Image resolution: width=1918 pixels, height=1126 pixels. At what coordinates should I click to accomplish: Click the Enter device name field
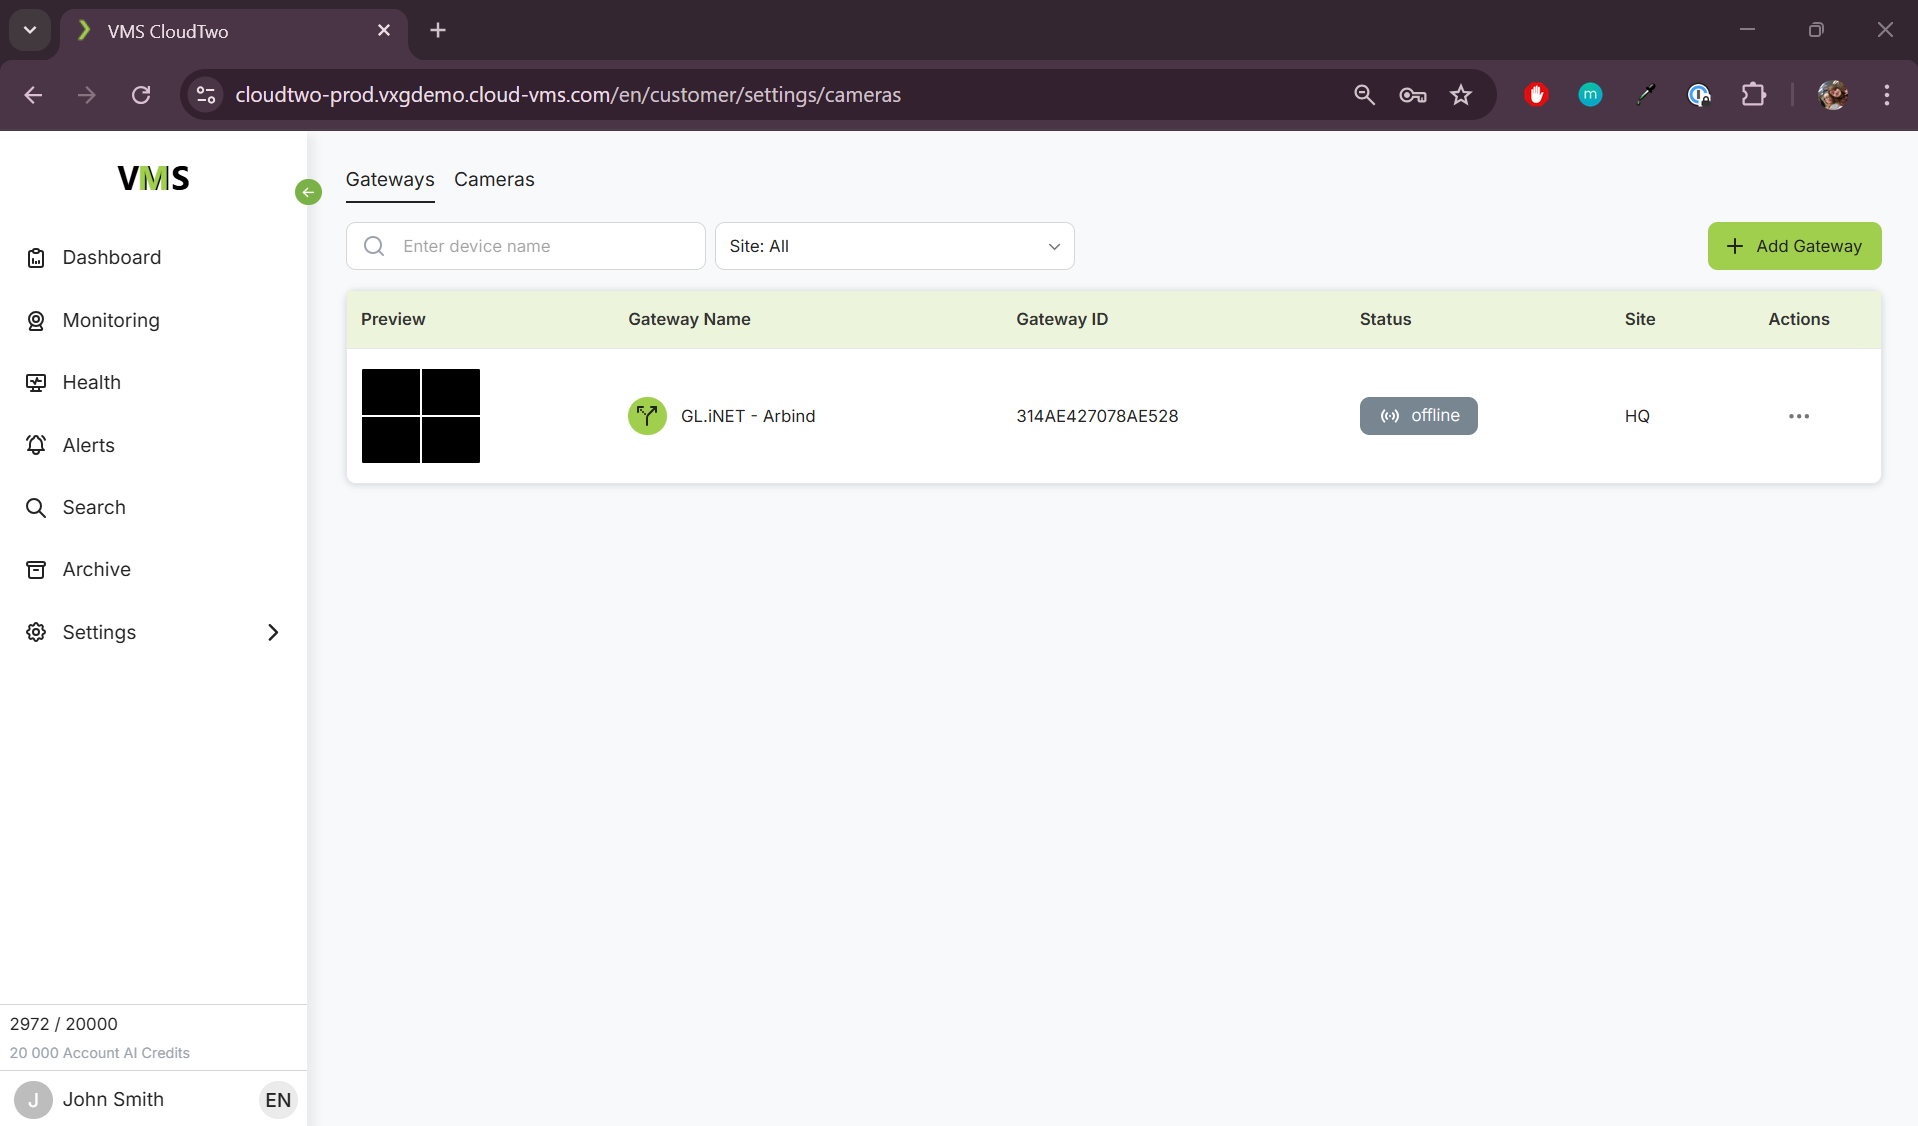click(540, 246)
